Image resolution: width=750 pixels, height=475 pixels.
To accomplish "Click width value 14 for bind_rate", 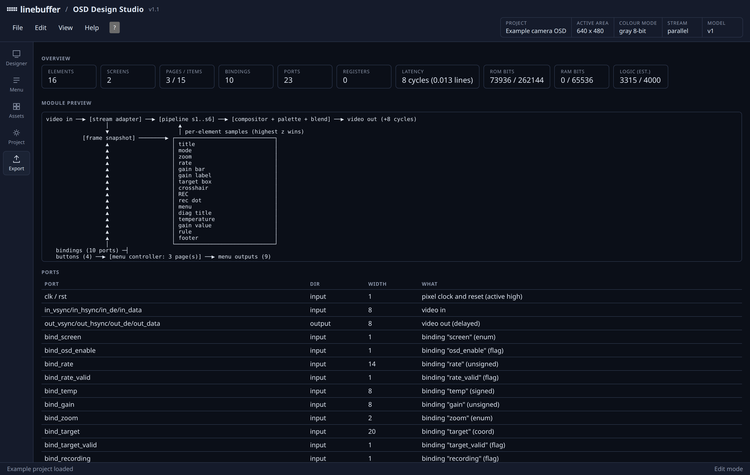I will (x=372, y=364).
